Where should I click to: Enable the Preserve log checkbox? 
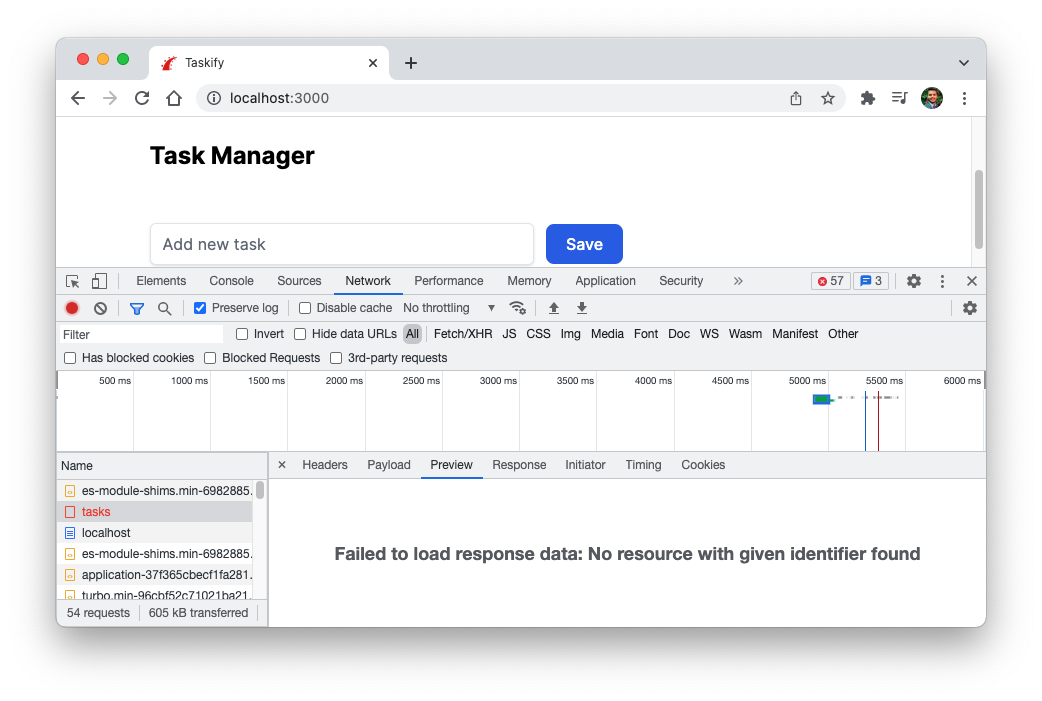pyautogui.click(x=200, y=307)
